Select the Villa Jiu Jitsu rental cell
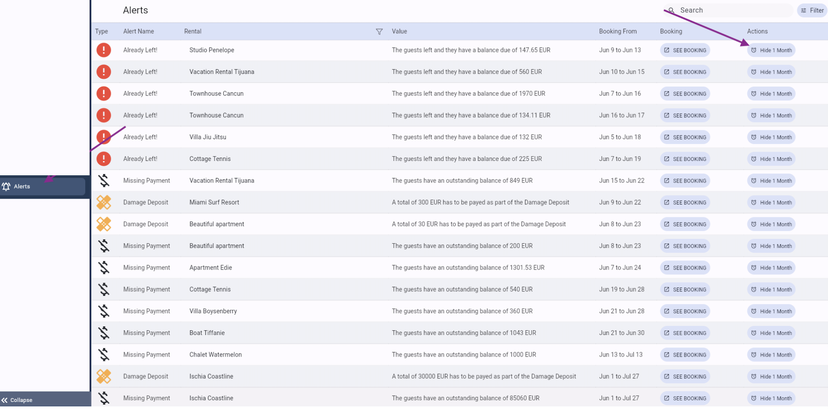Image resolution: width=828 pixels, height=409 pixels. (208, 137)
